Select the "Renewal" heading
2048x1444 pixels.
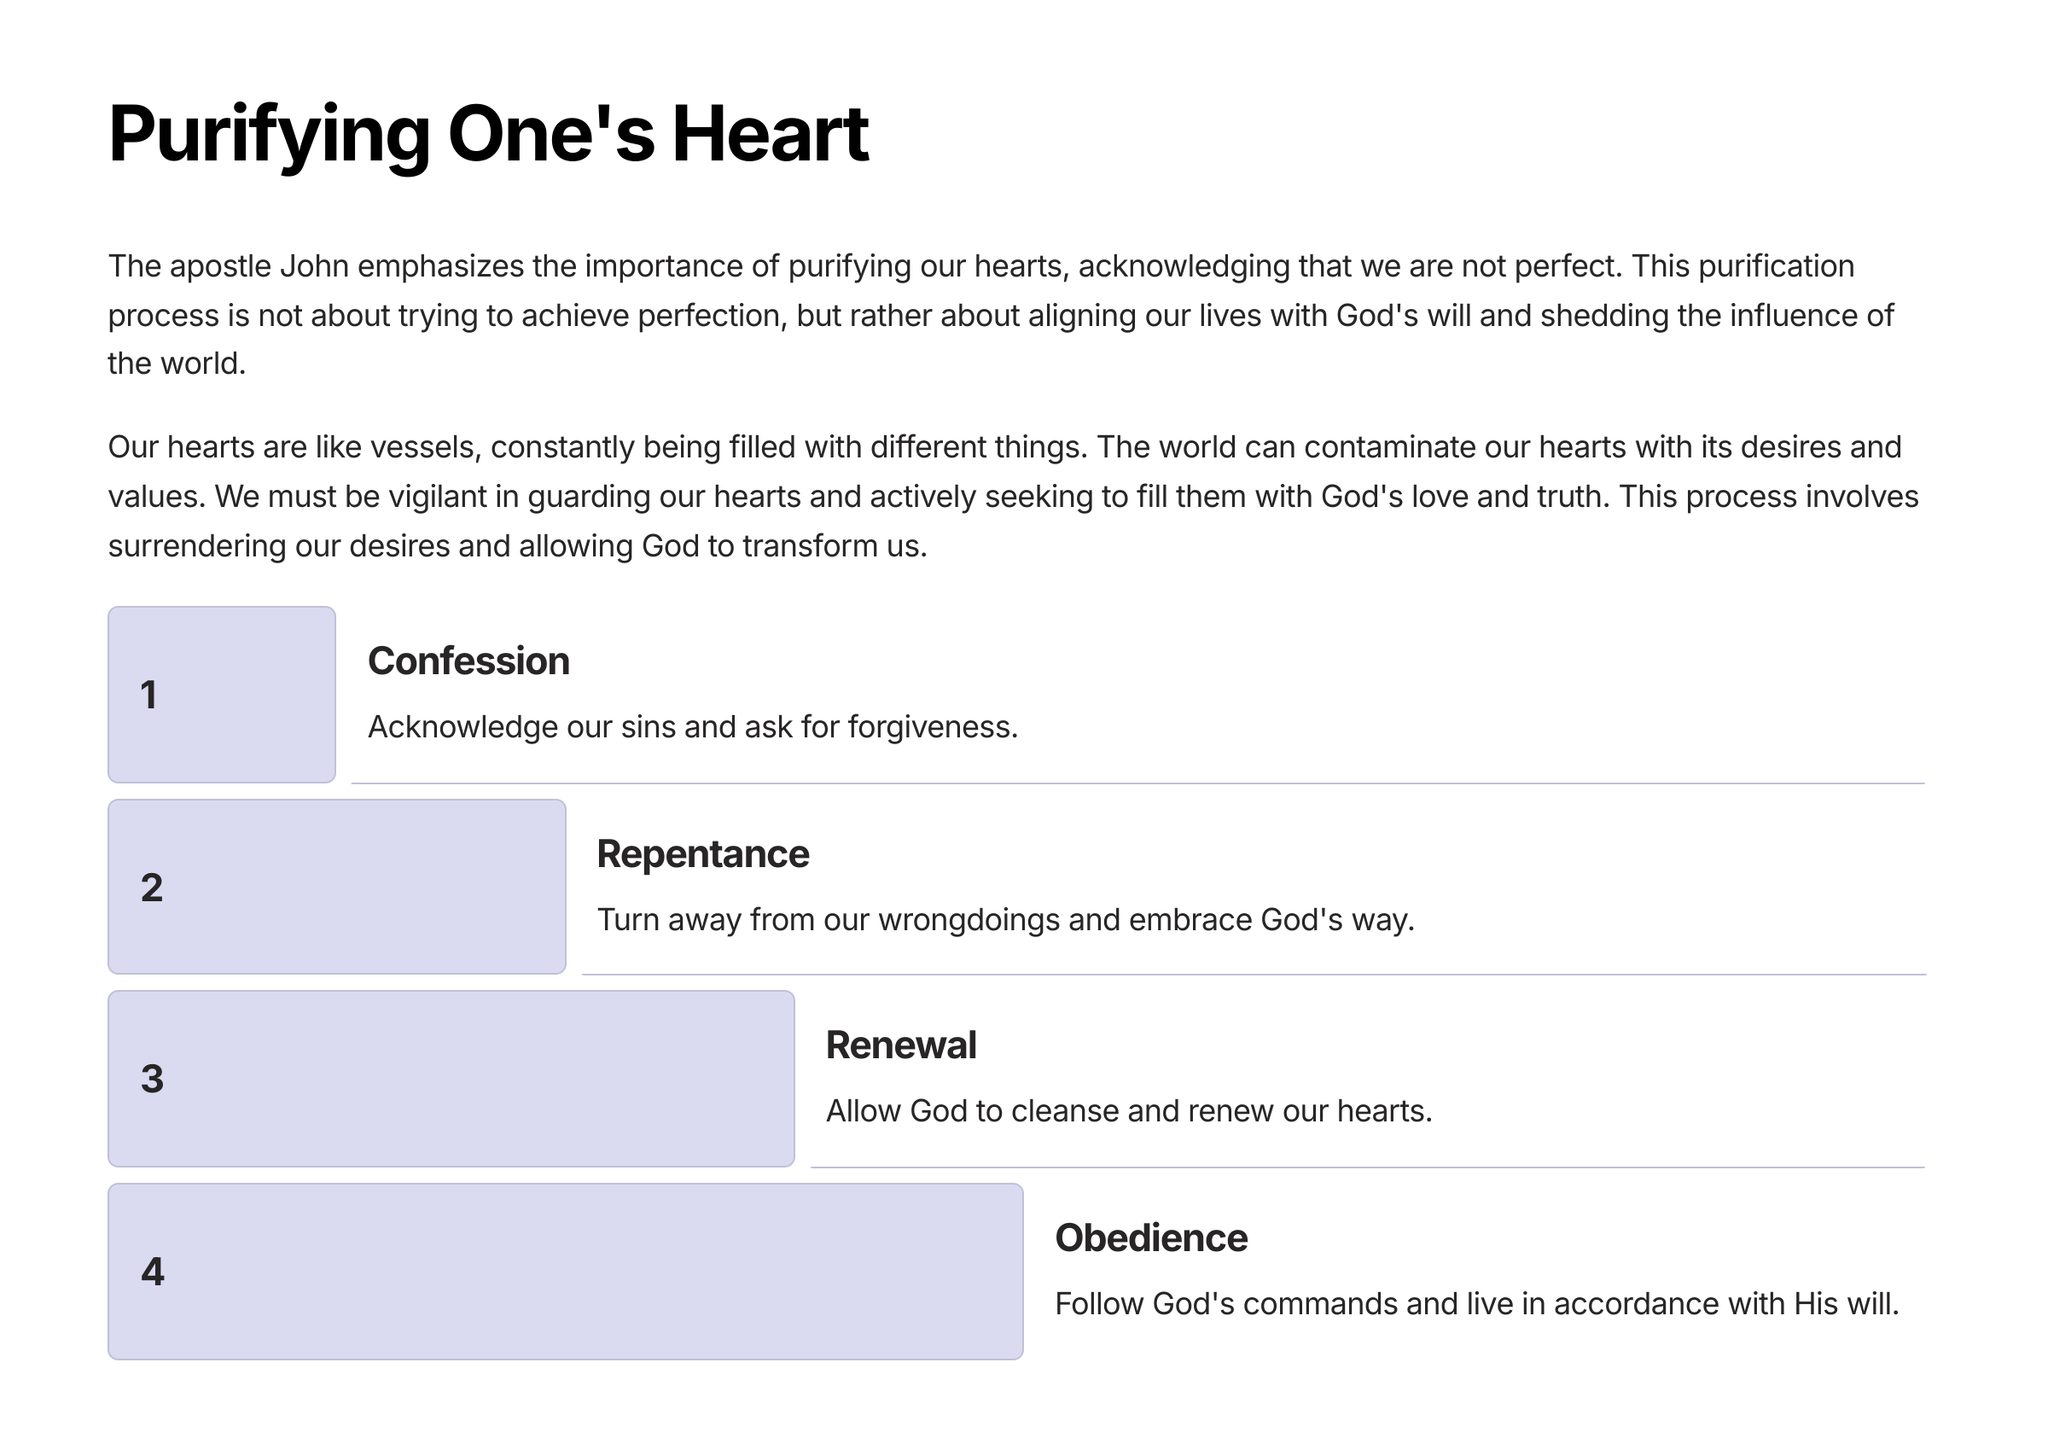(900, 1045)
